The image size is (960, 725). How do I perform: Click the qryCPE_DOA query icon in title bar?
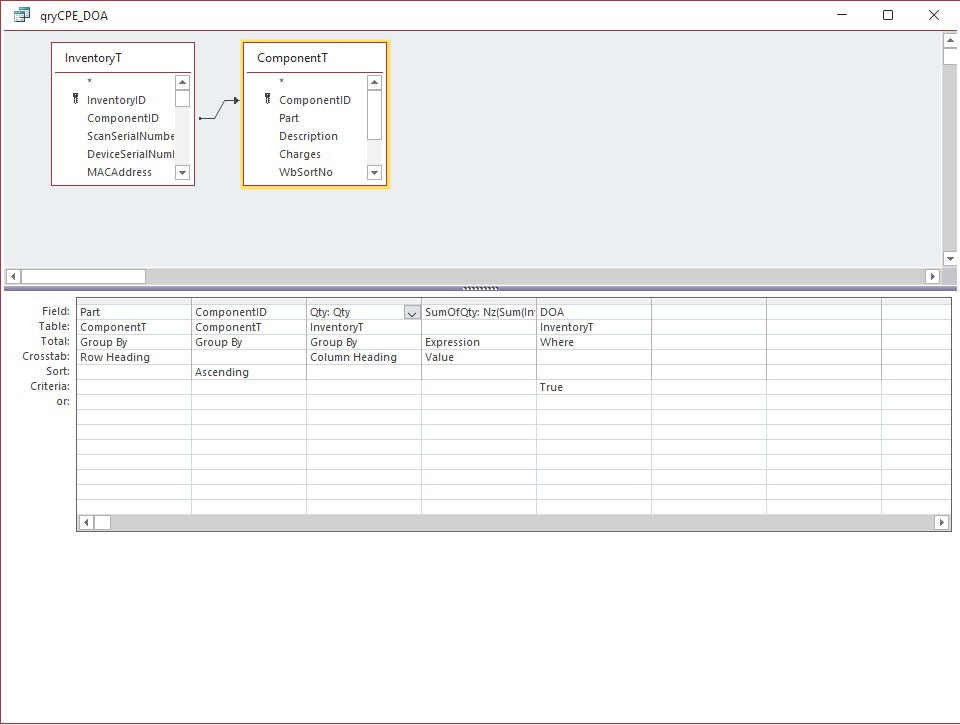(22, 15)
